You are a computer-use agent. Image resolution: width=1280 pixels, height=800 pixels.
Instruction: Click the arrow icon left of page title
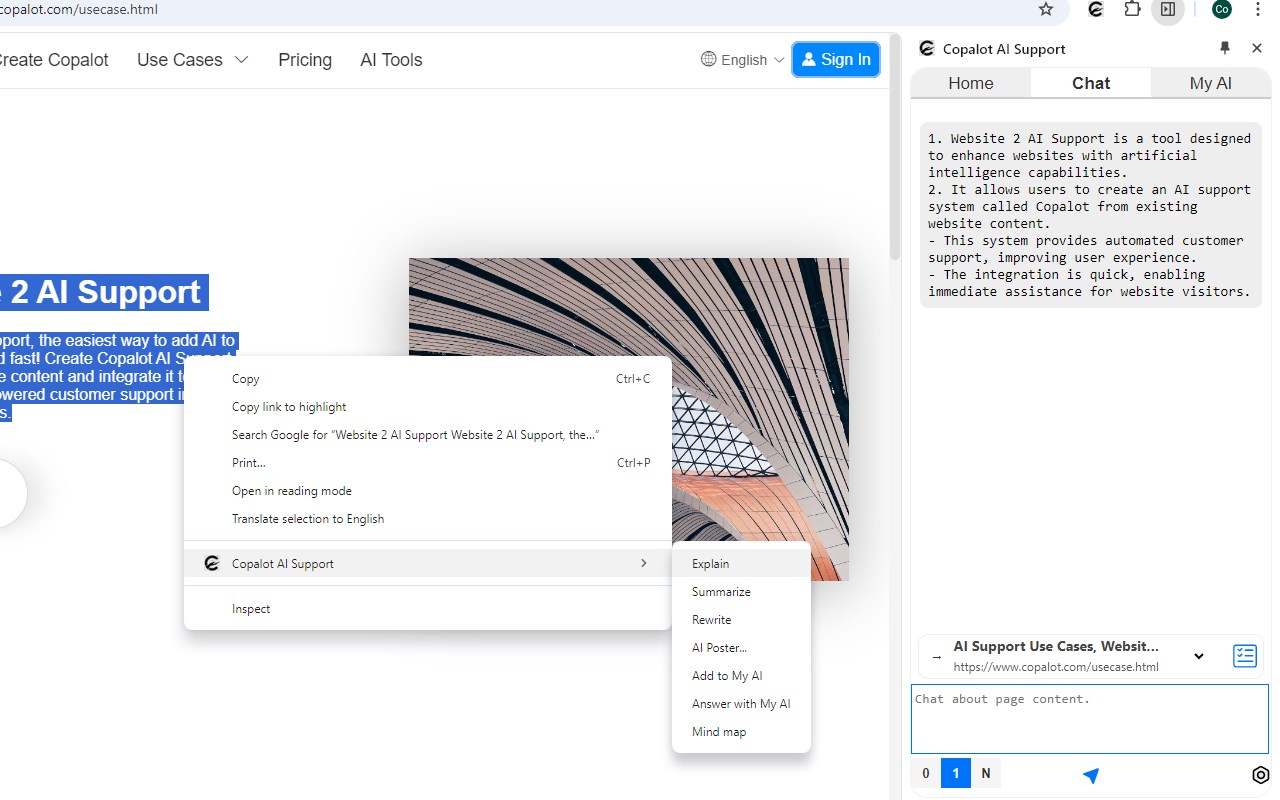[936, 657]
